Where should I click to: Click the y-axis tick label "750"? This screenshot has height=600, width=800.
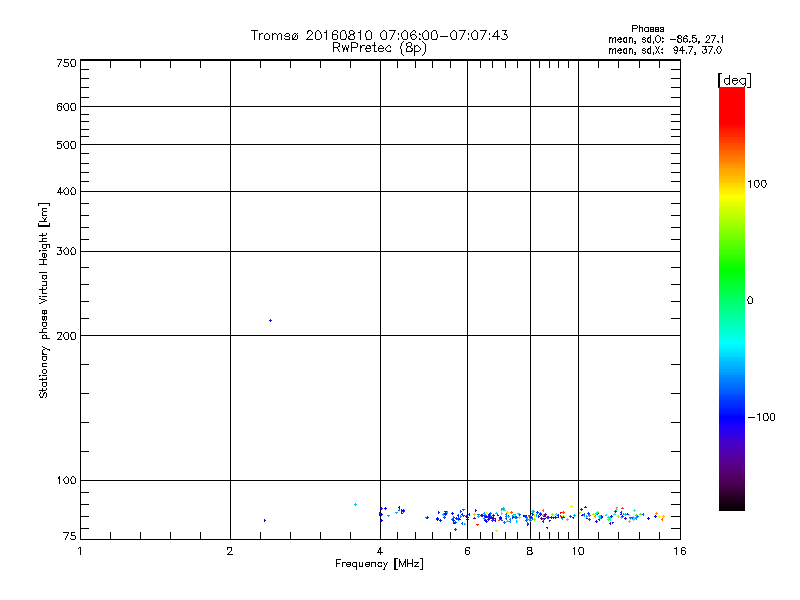[66, 63]
